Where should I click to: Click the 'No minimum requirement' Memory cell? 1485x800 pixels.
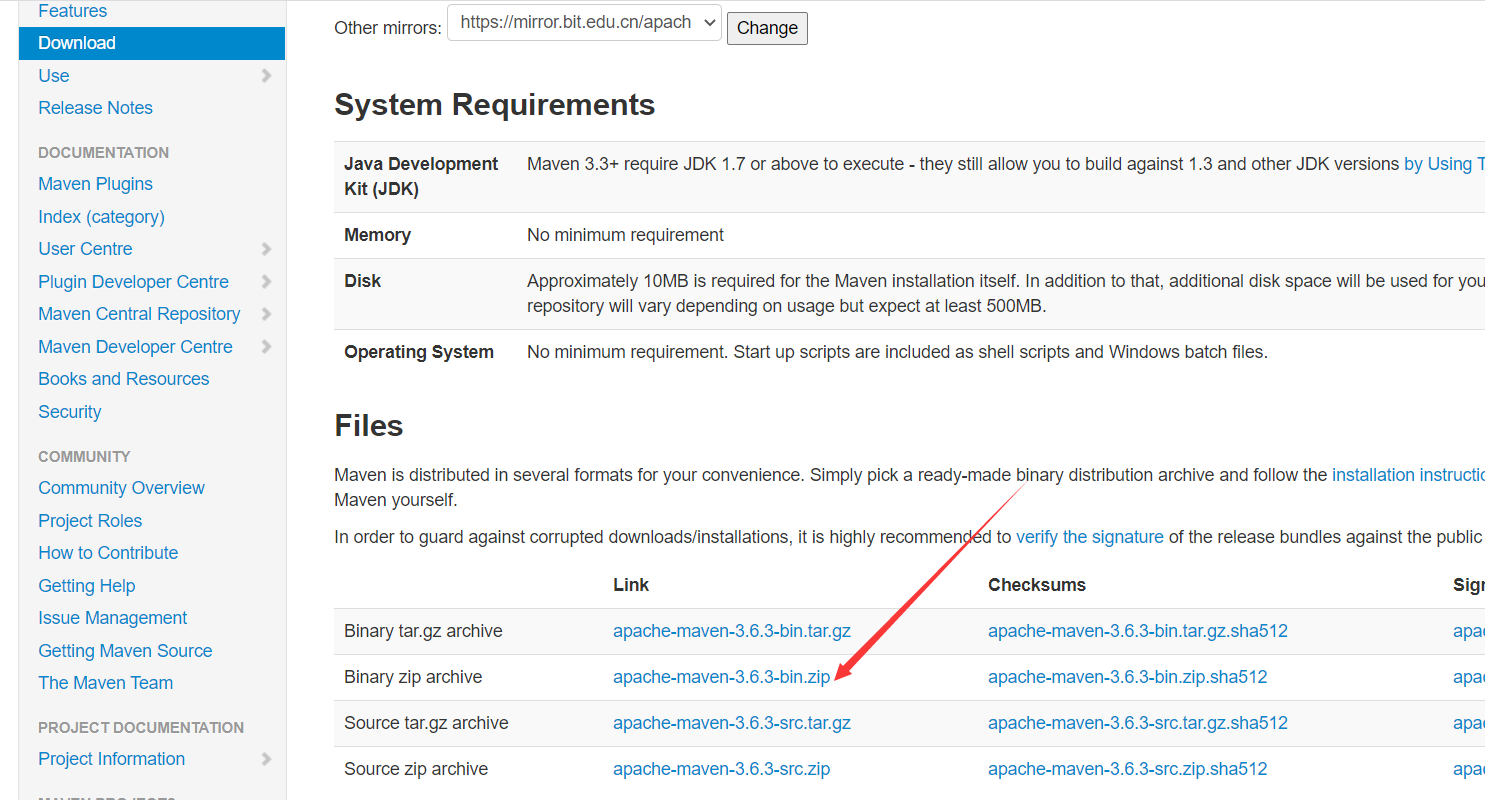625,235
